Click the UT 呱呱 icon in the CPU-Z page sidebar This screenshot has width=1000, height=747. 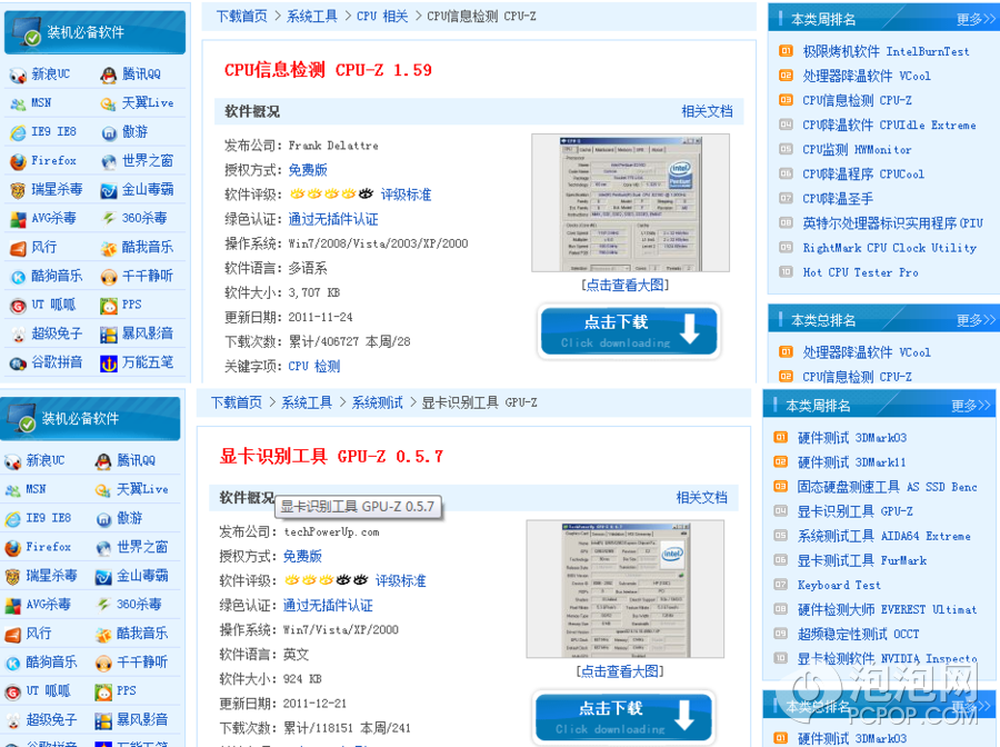click(x=18, y=306)
